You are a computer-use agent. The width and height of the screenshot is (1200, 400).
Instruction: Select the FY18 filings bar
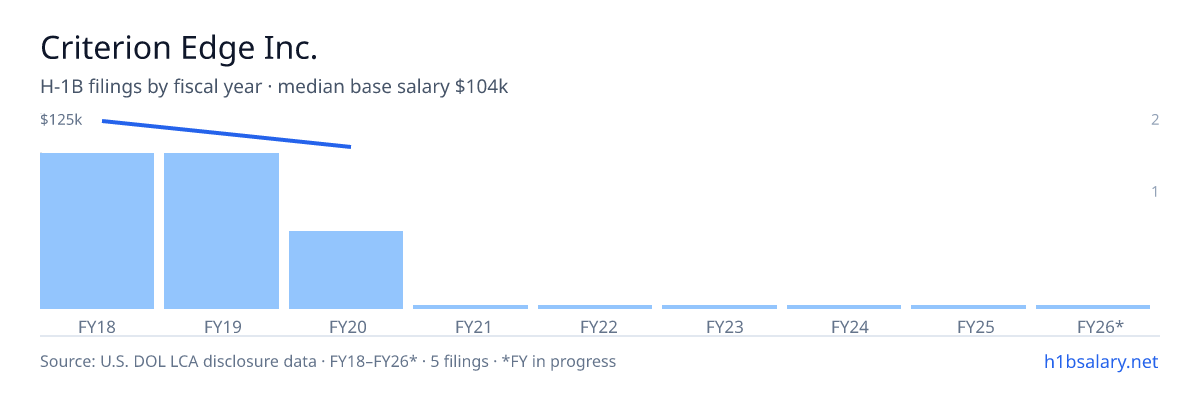click(97, 231)
